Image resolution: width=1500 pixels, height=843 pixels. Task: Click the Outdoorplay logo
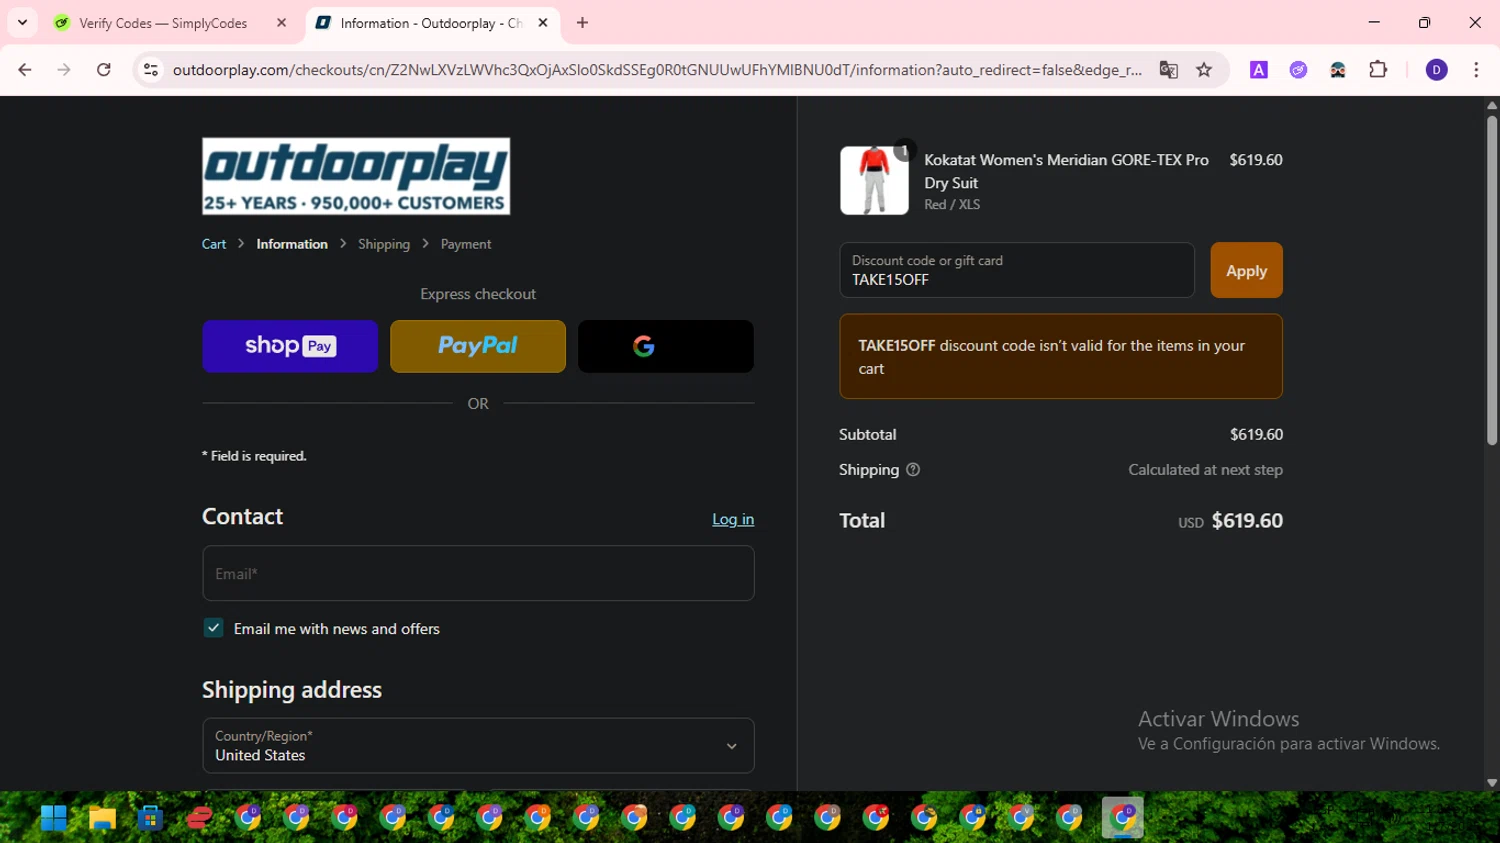pos(356,176)
